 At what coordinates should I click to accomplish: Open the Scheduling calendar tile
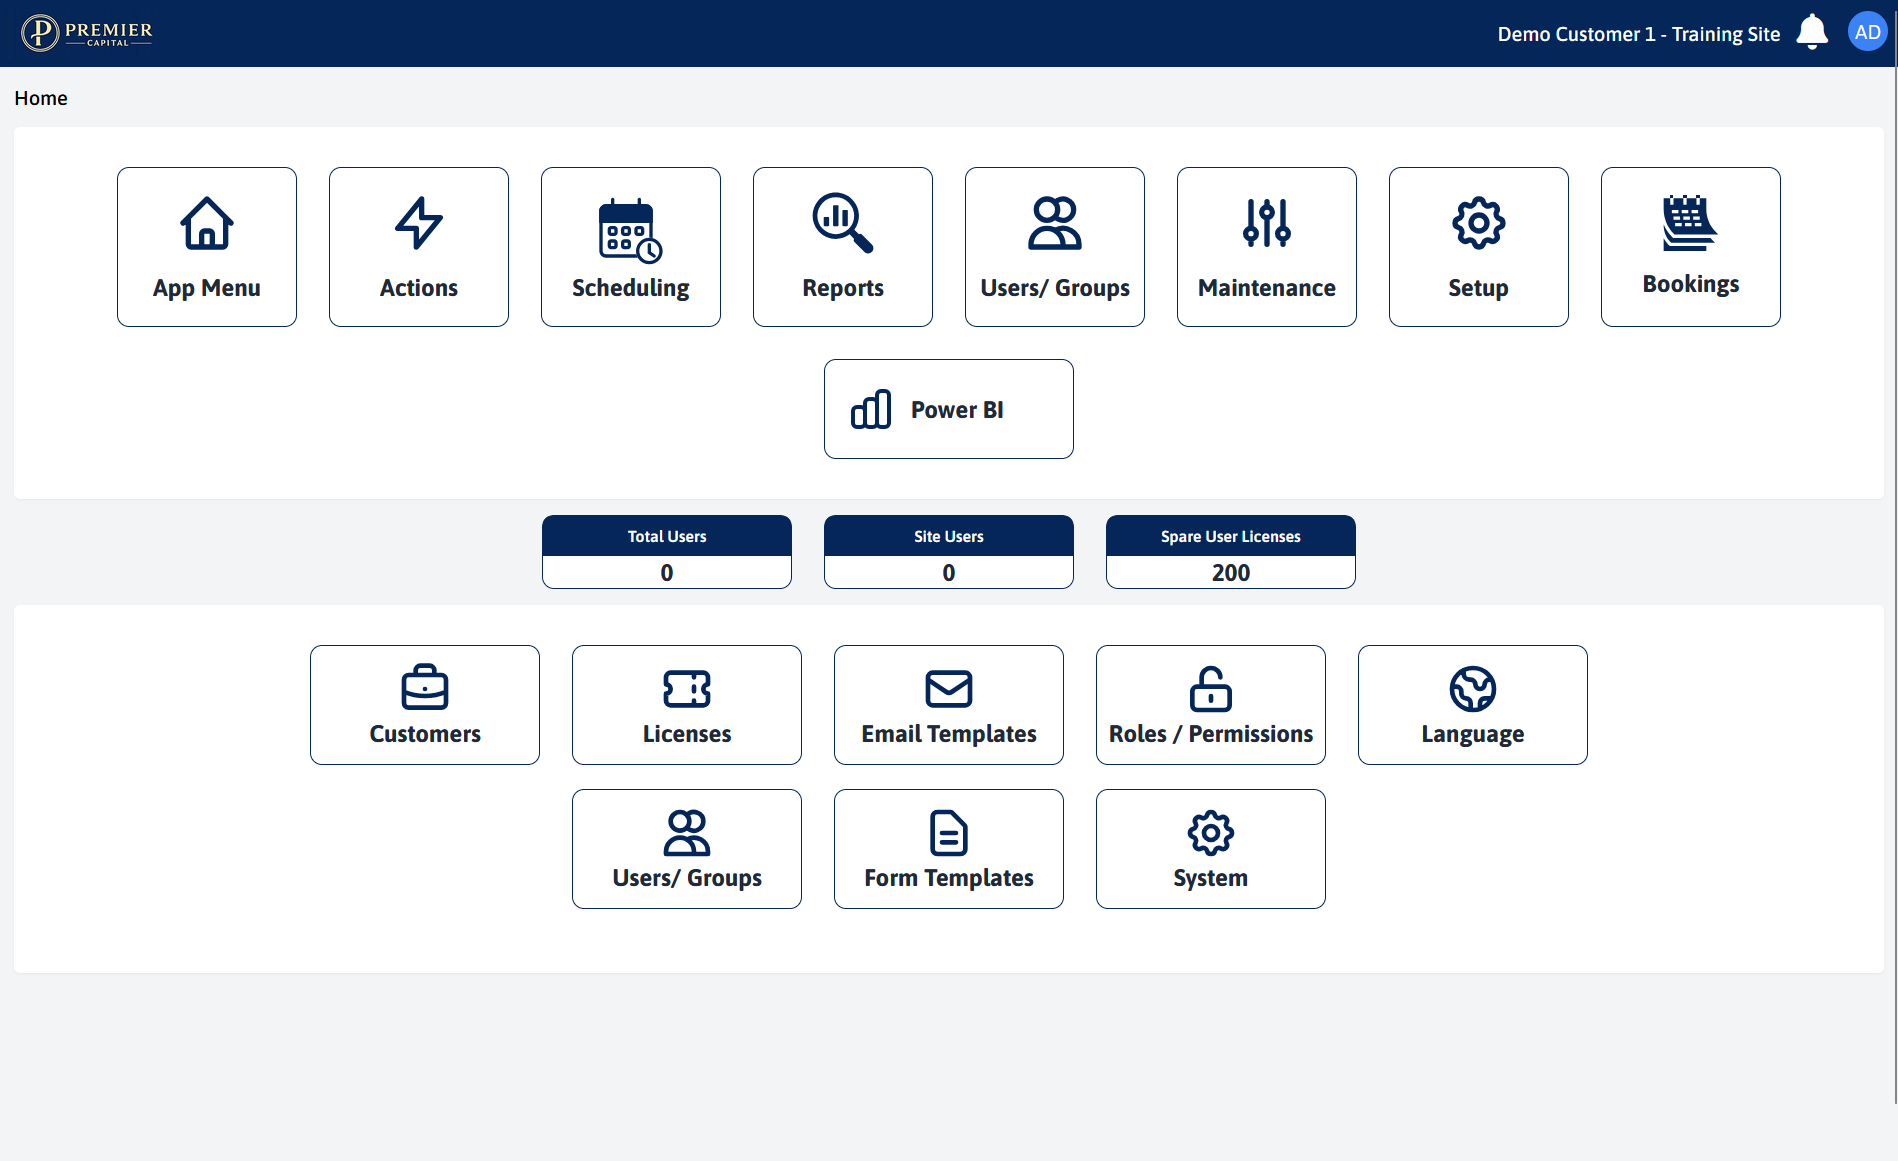631,247
